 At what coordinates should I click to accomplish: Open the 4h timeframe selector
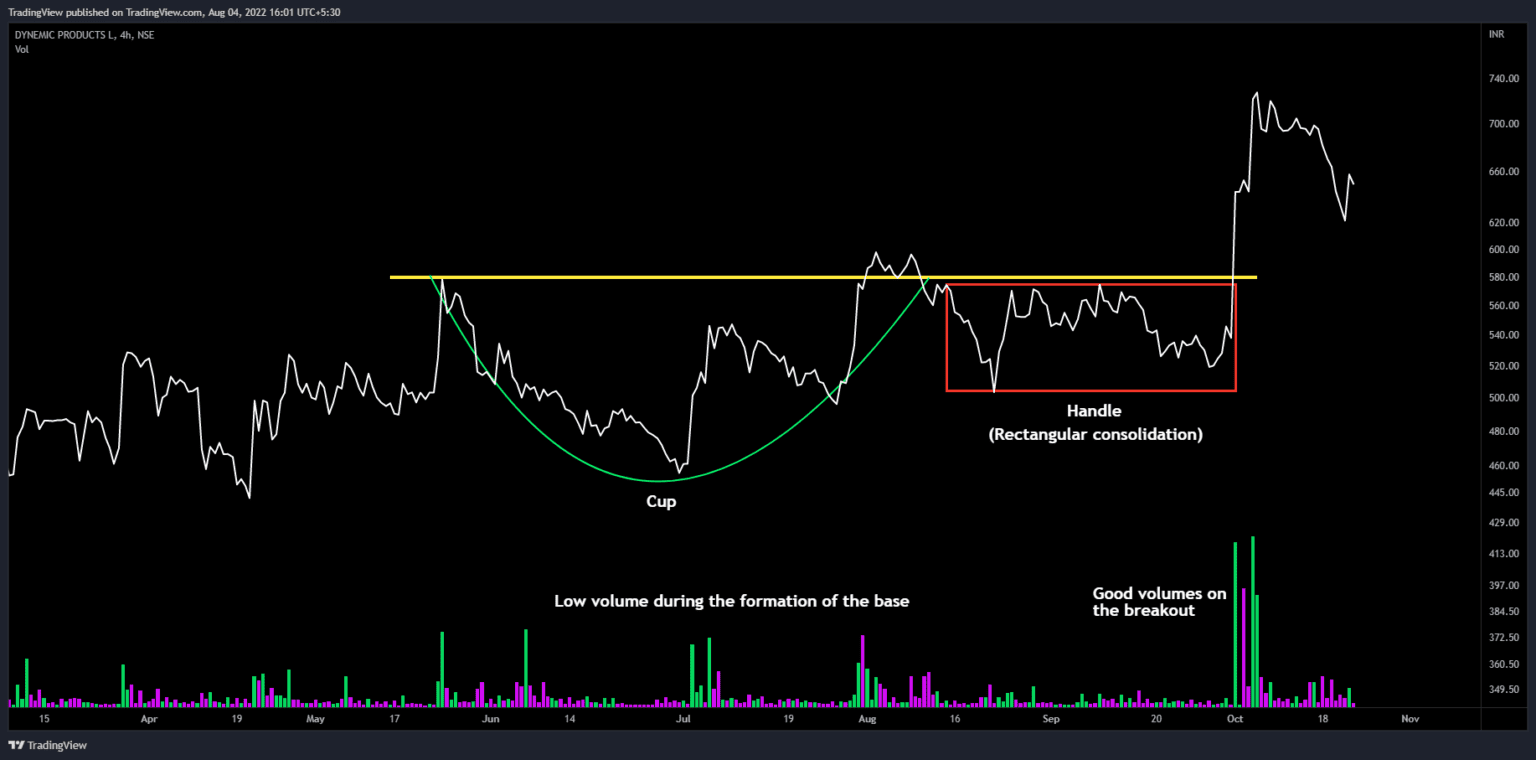(126, 33)
